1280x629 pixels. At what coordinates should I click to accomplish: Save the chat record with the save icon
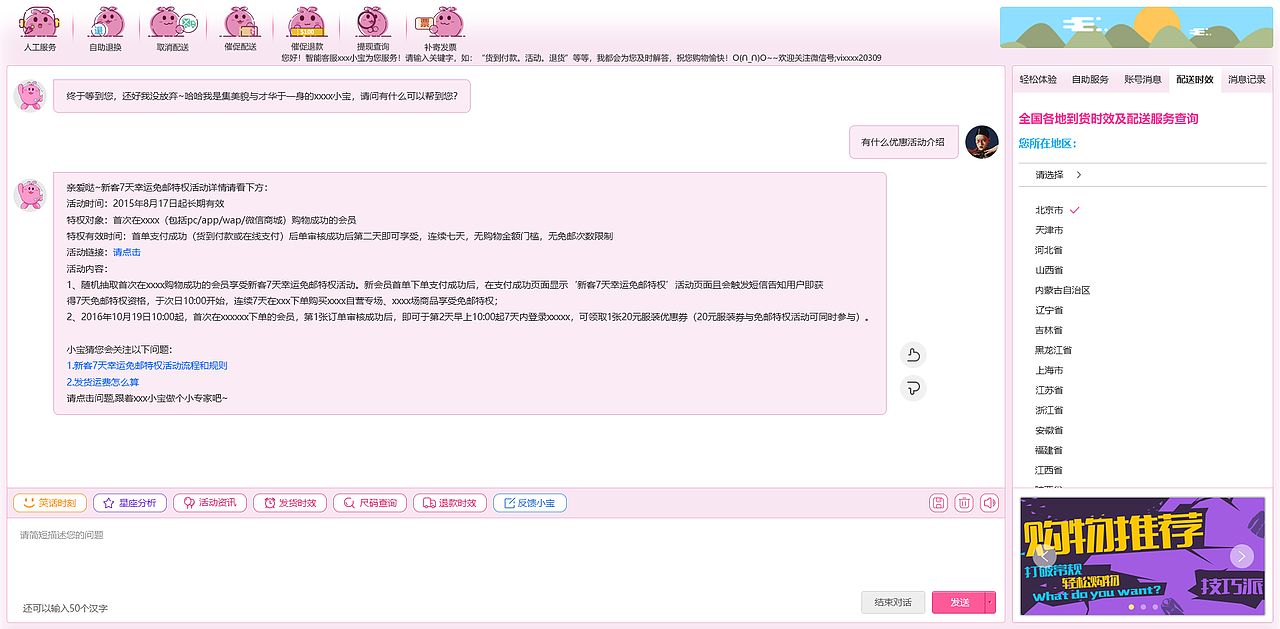click(x=938, y=503)
